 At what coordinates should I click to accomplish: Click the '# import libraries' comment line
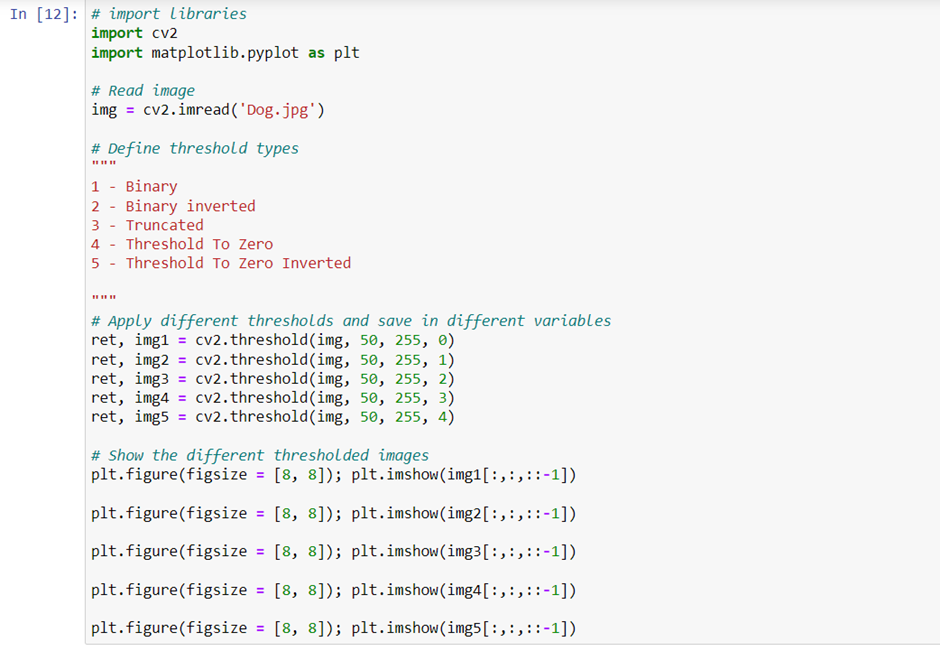pos(168,14)
